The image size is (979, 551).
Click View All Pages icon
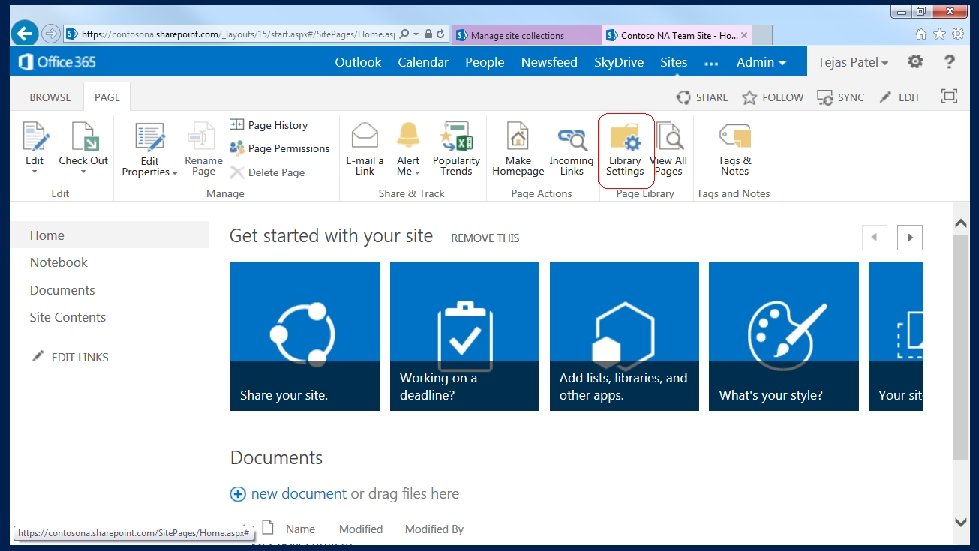(x=671, y=136)
